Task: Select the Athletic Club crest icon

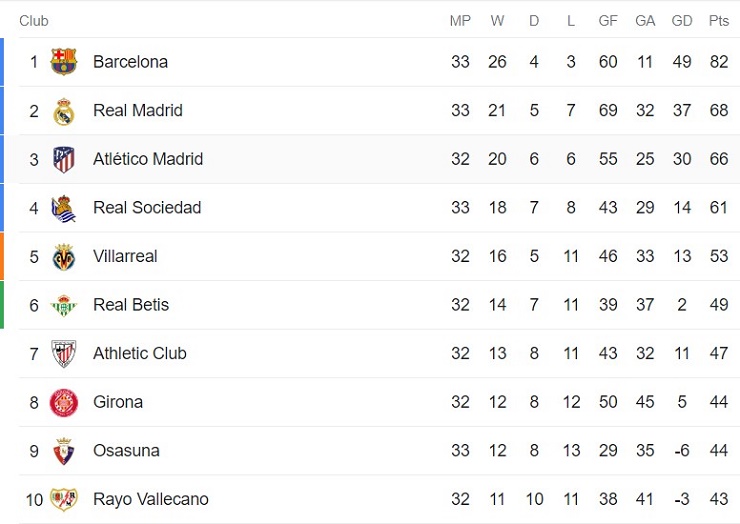Action: pyautogui.click(x=64, y=354)
